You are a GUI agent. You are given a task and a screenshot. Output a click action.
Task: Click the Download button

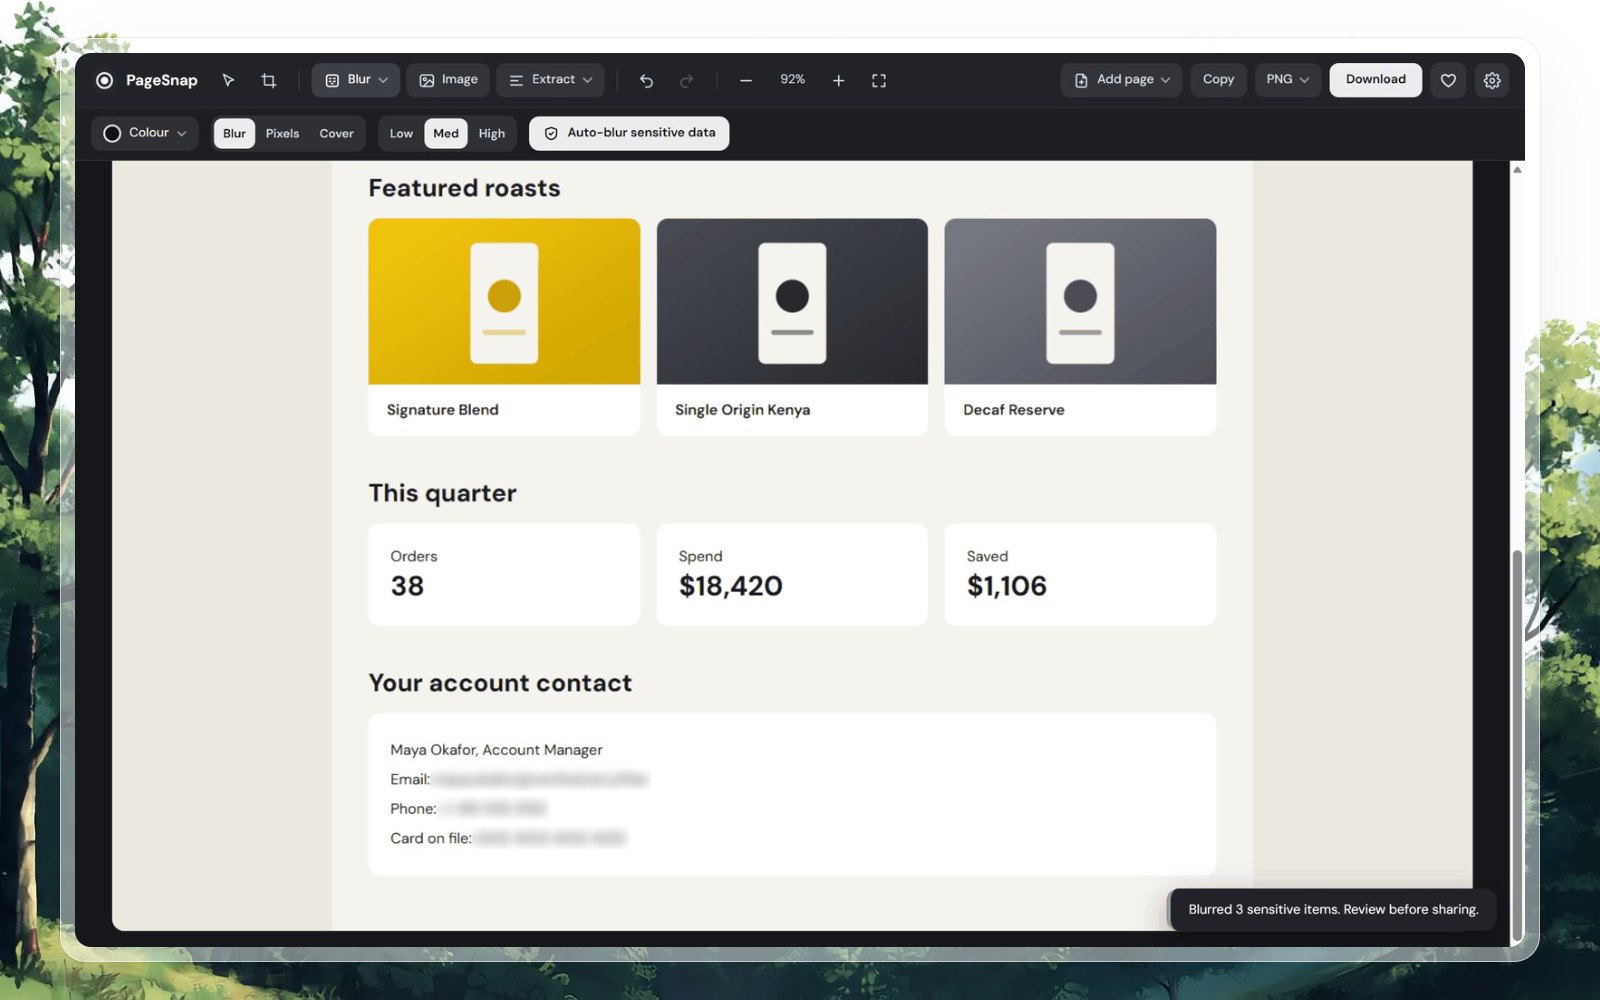pyautogui.click(x=1375, y=80)
